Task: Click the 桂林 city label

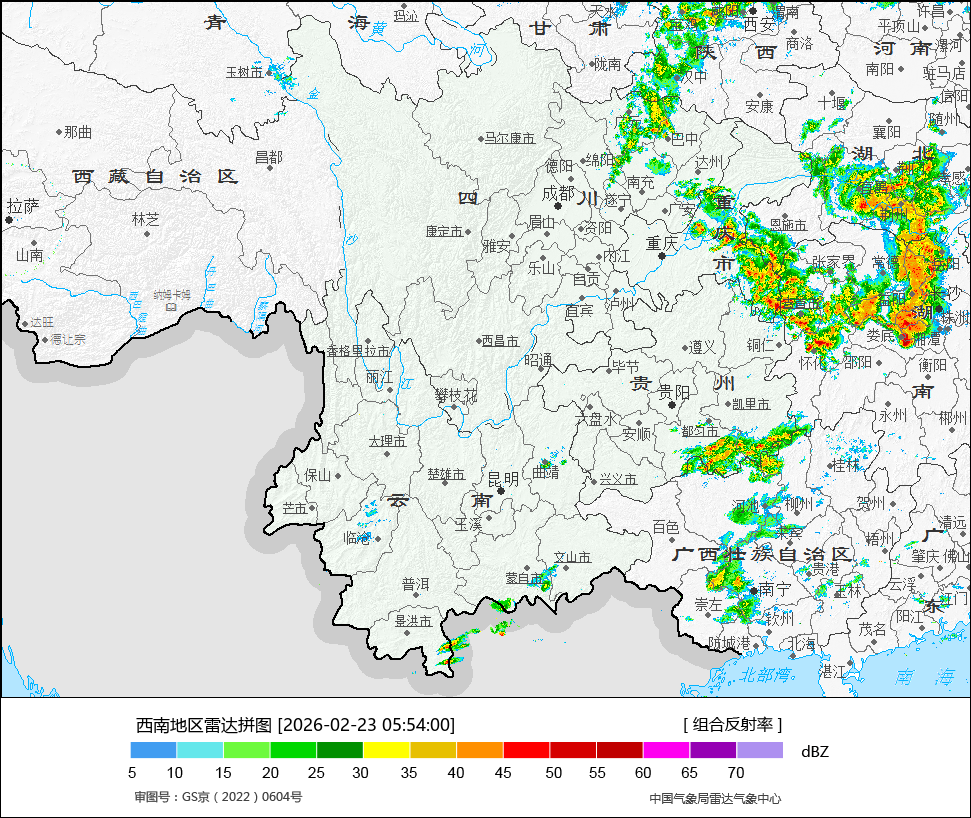Action: [x=846, y=464]
